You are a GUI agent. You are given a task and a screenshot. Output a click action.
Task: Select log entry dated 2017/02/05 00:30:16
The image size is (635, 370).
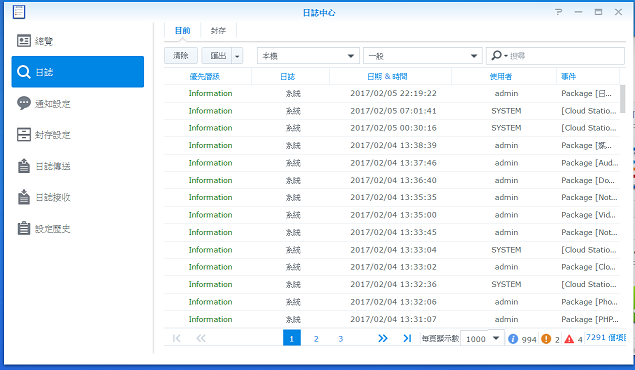392,128
